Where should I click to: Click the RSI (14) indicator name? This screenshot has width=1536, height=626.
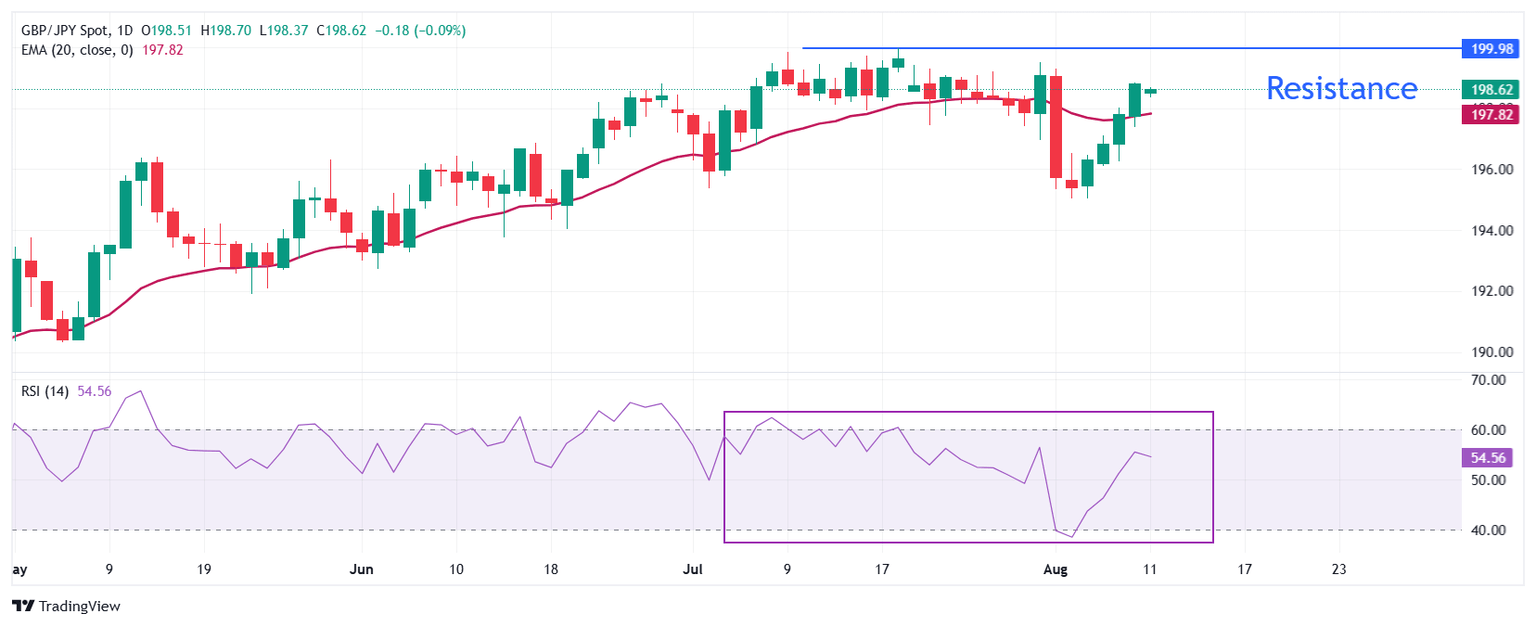pyautogui.click(x=45, y=391)
